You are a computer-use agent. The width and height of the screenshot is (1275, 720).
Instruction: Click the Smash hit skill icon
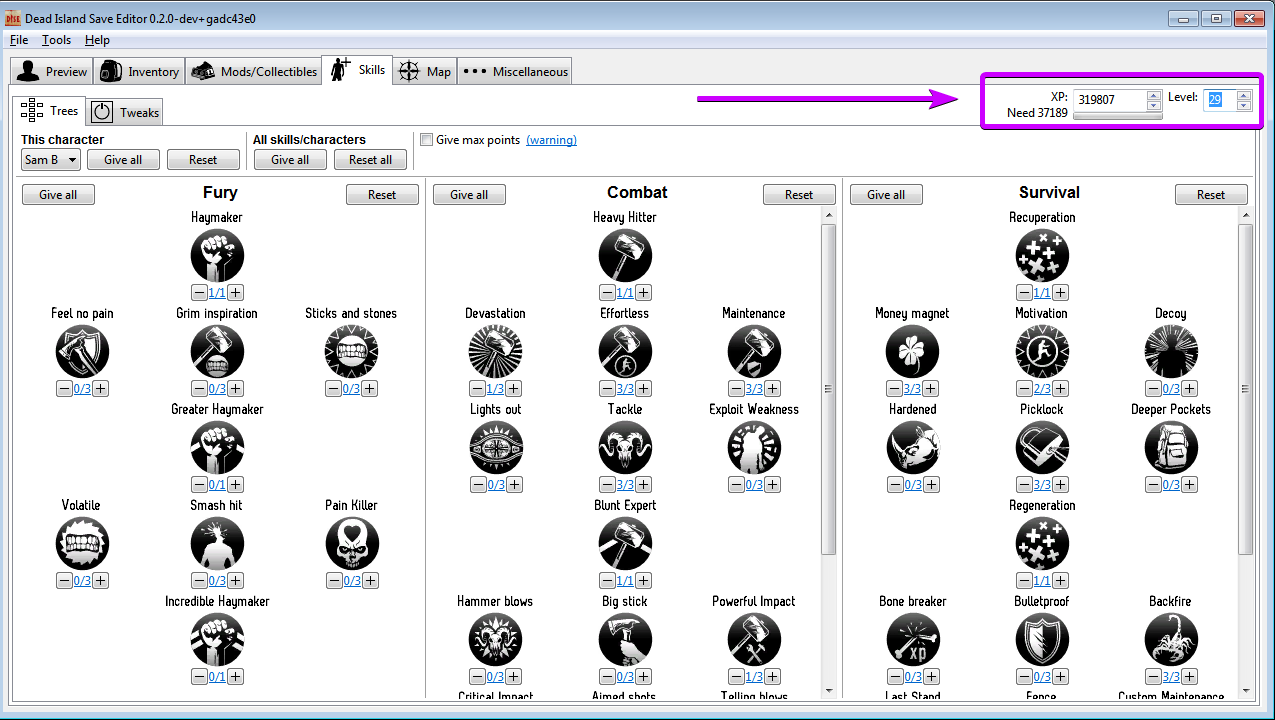point(217,543)
